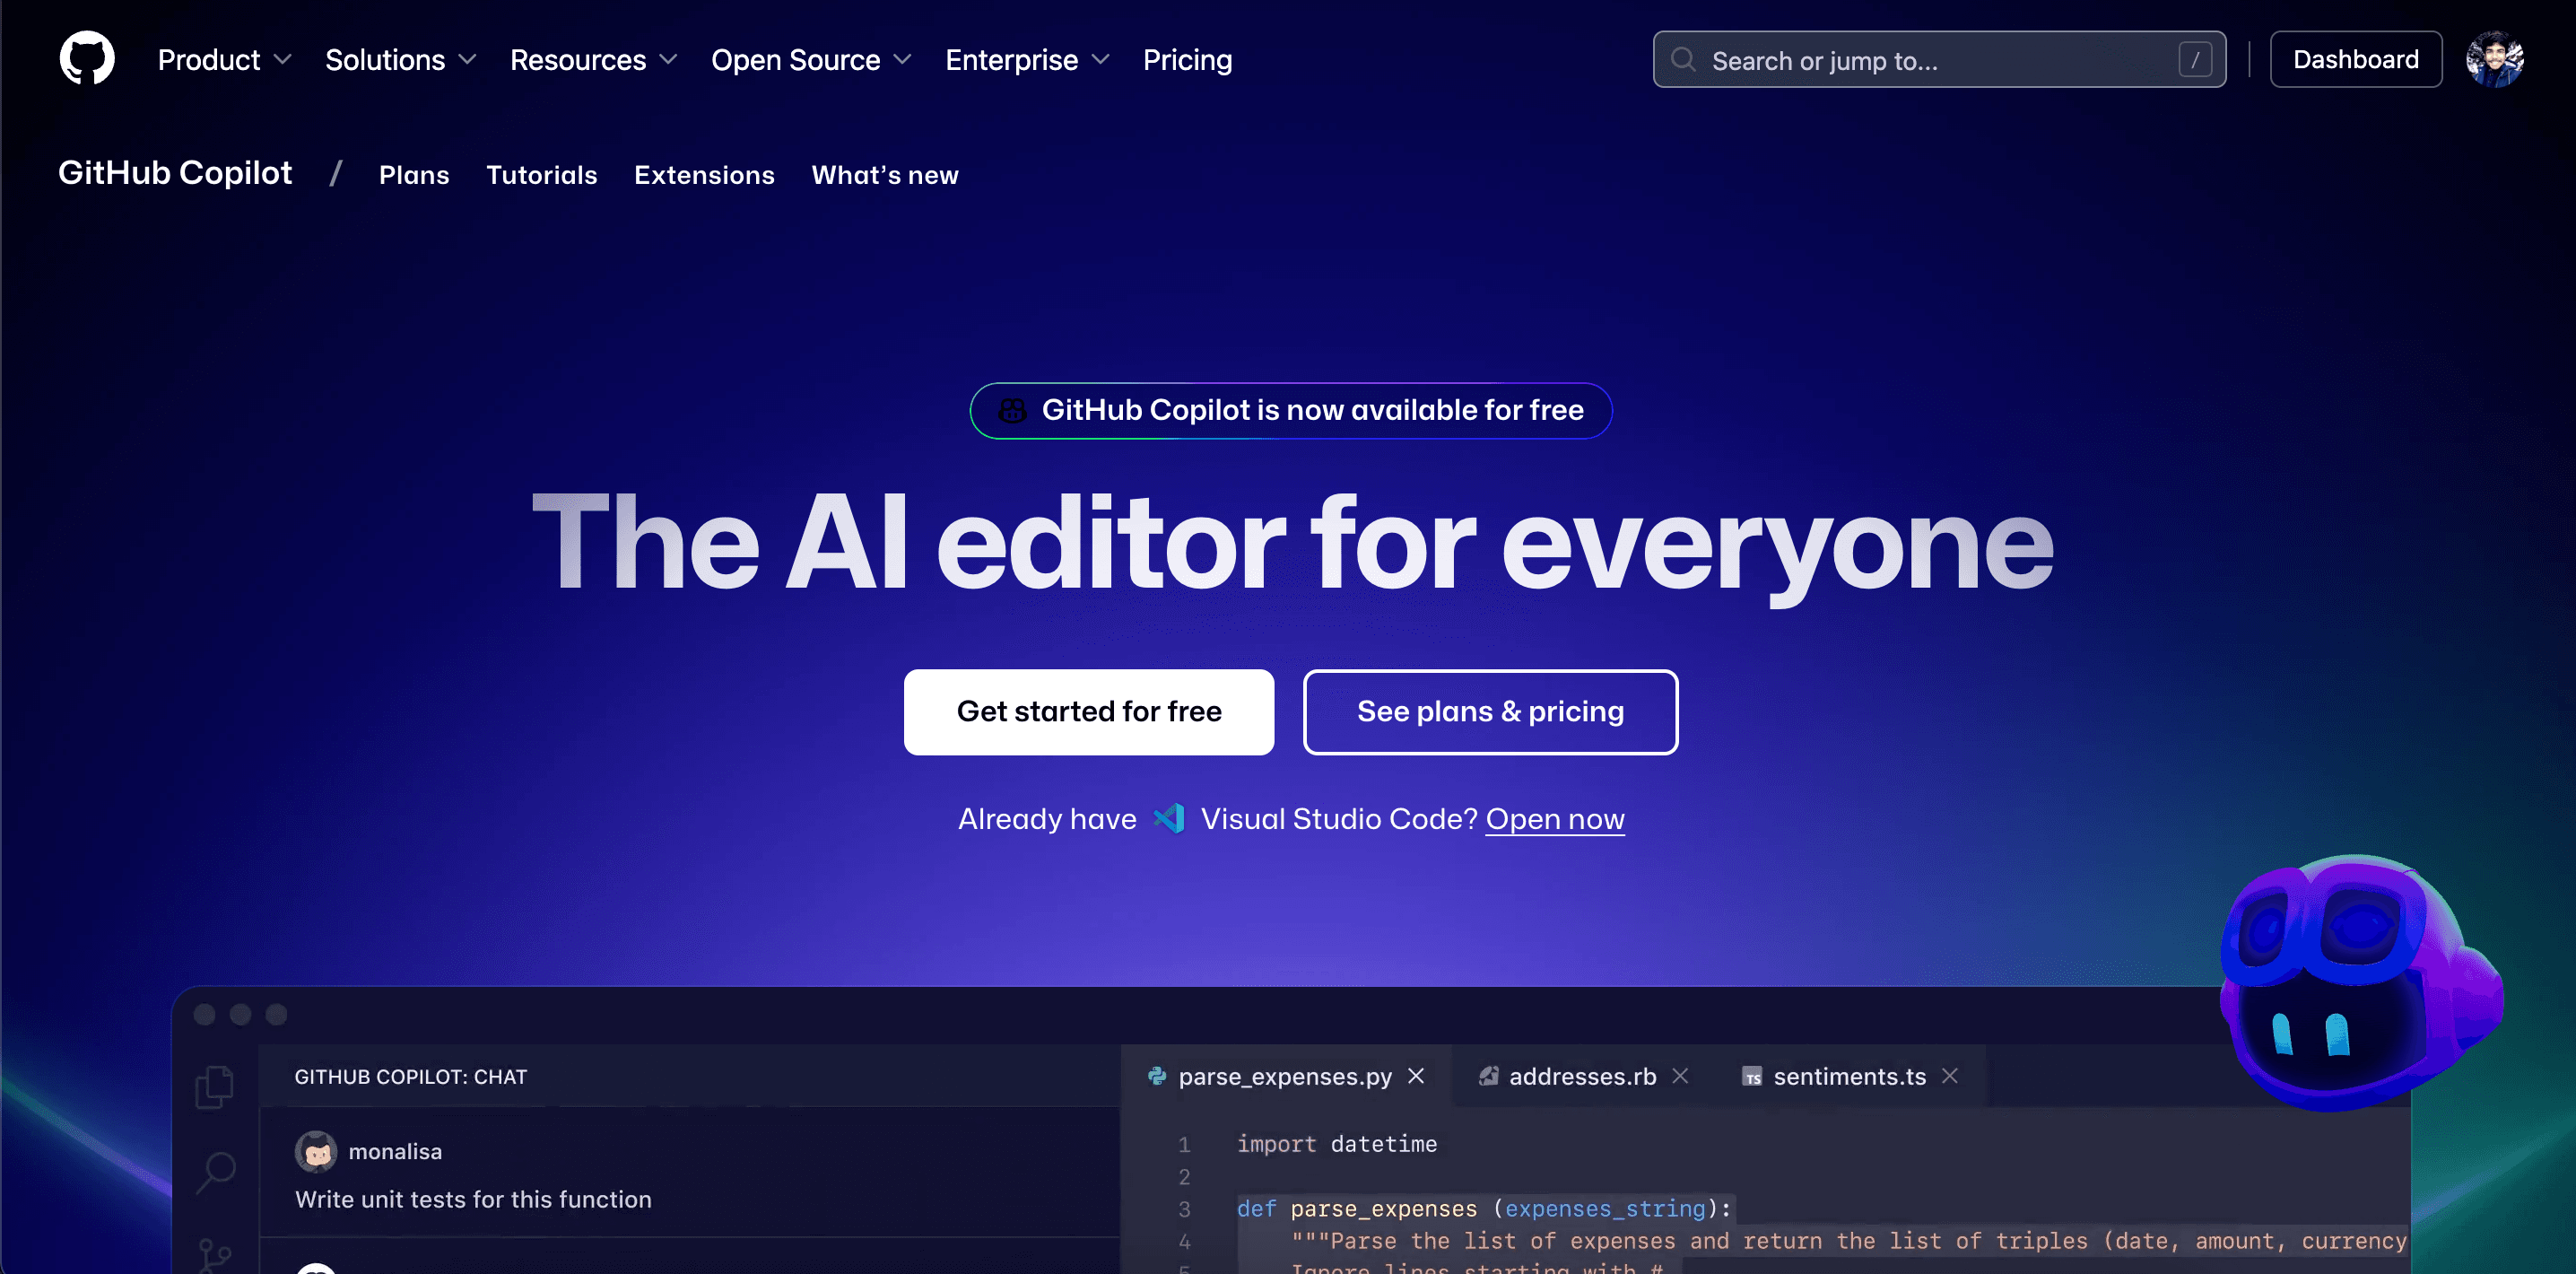
Task: Click Get started for free button
Action: (1088, 712)
